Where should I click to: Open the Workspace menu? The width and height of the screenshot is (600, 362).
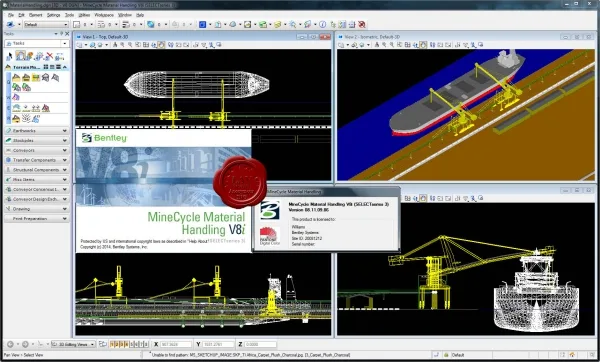(x=104, y=15)
